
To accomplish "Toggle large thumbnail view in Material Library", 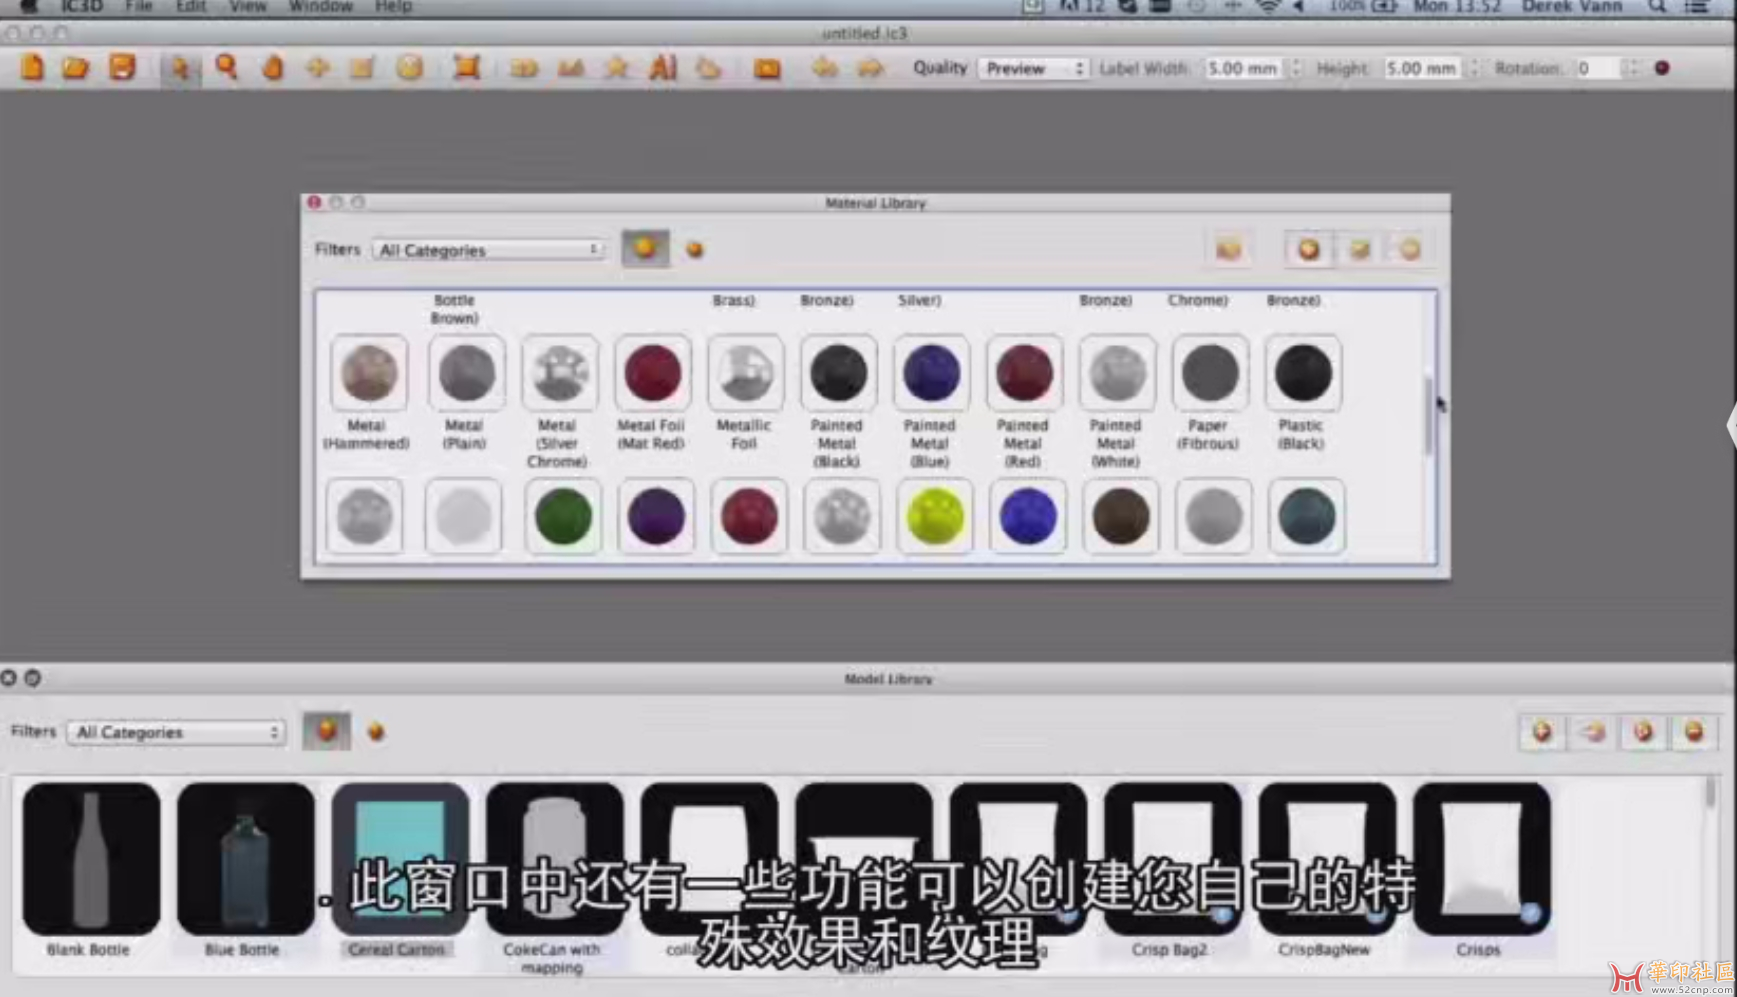I will pyautogui.click(x=645, y=248).
